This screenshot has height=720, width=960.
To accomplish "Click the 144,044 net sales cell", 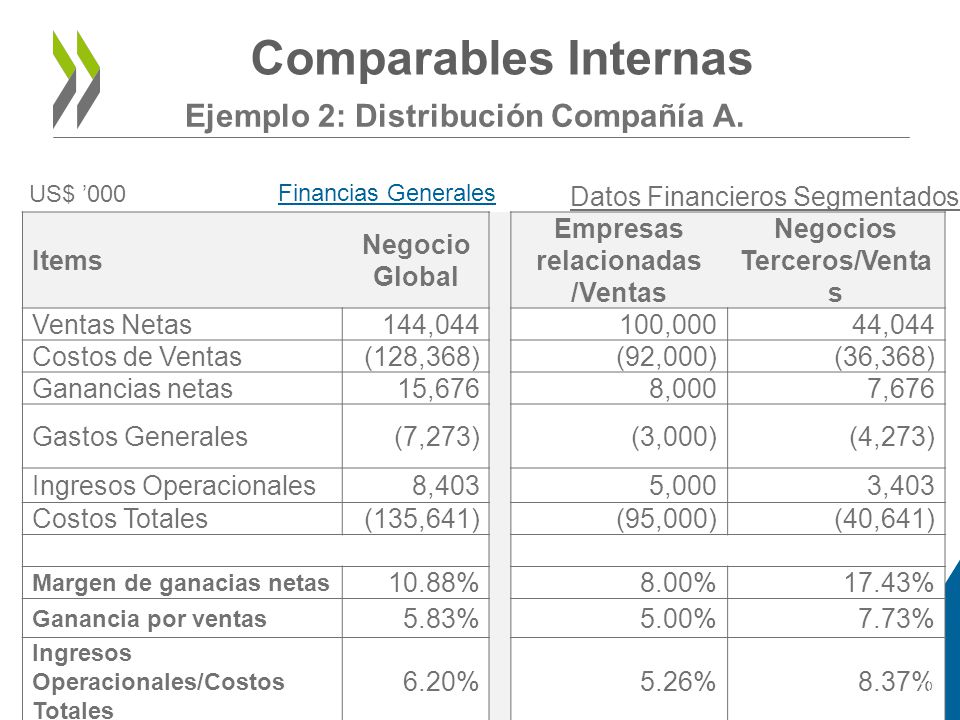I will click(x=431, y=324).
